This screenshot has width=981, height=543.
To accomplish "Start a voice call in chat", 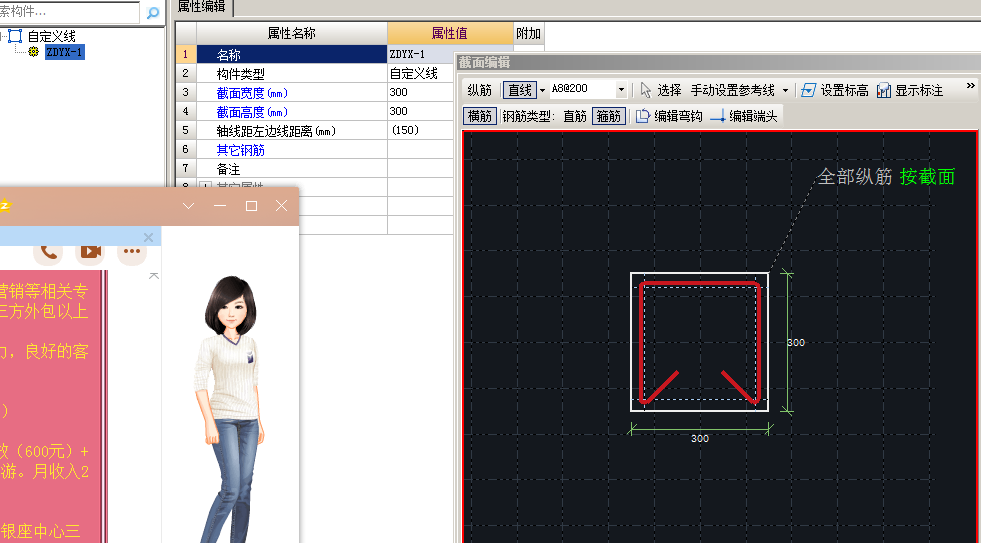I will (48, 251).
